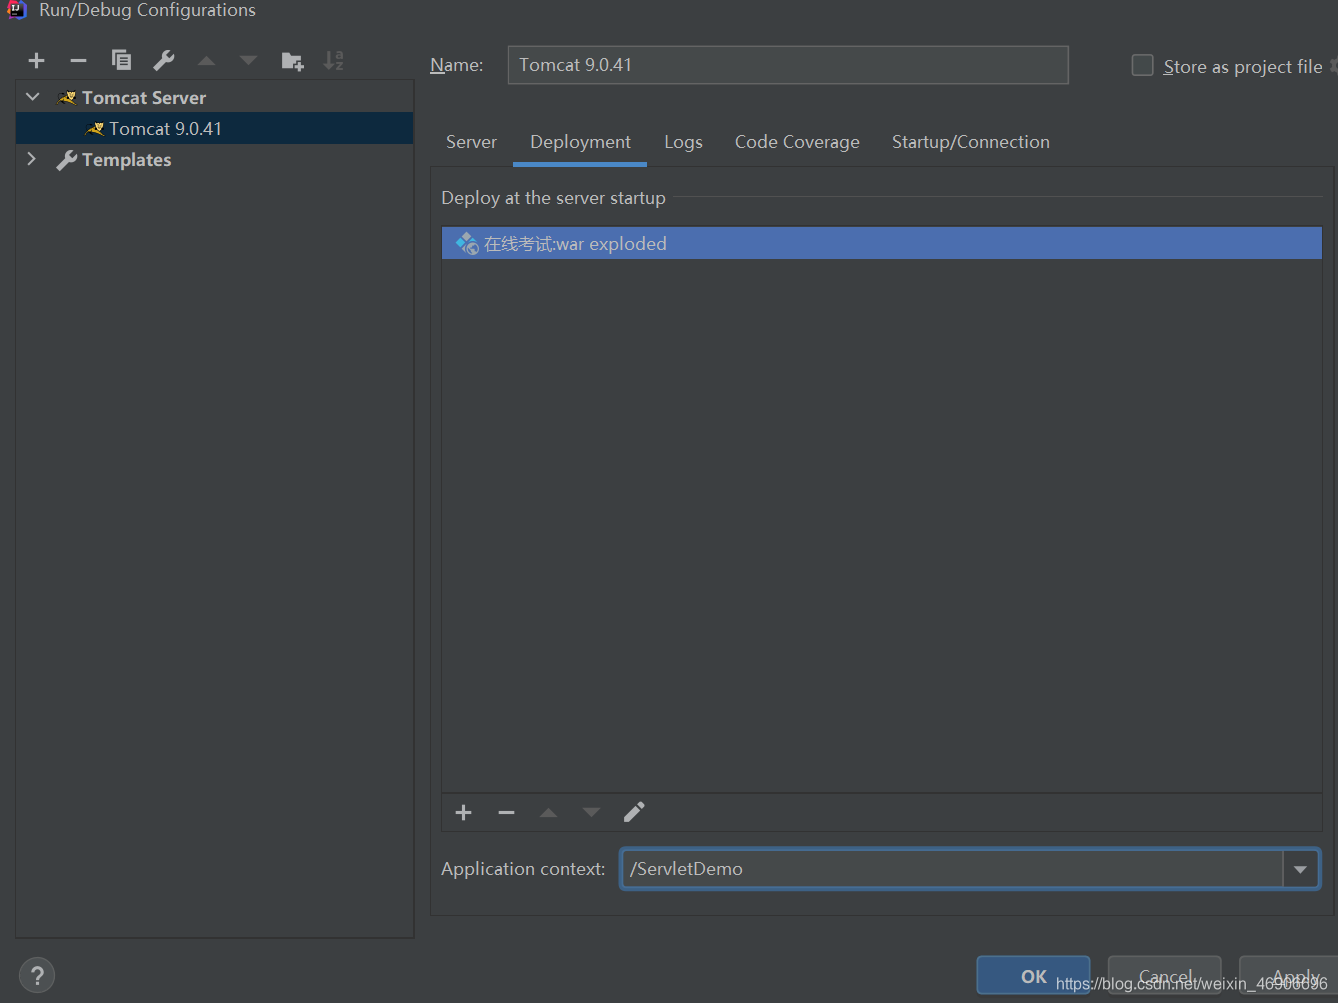Expand the Templates tree node
Screen dimensions: 1338x1003
[32, 159]
